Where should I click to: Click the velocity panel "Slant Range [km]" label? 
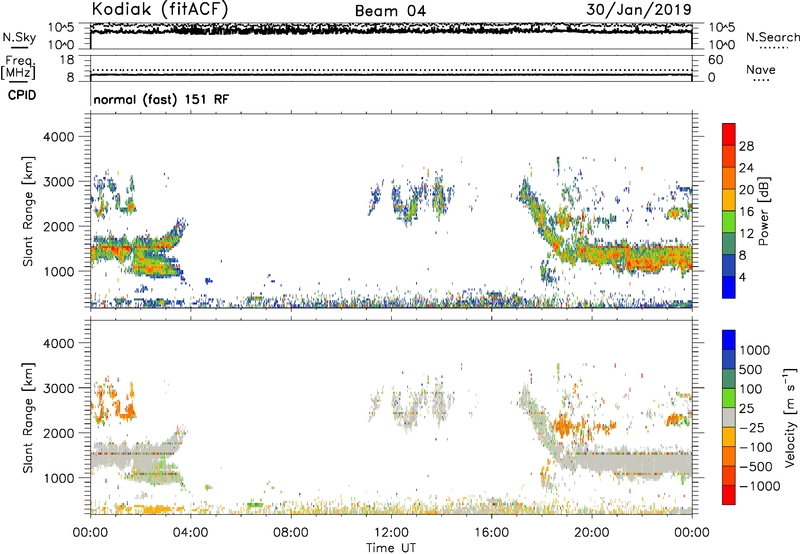point(28,418)
